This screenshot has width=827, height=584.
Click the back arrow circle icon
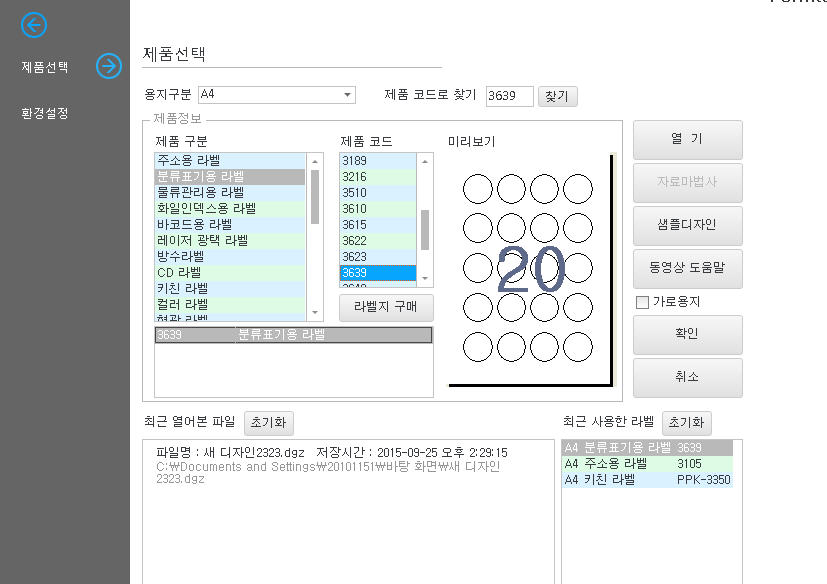[34, 25]
